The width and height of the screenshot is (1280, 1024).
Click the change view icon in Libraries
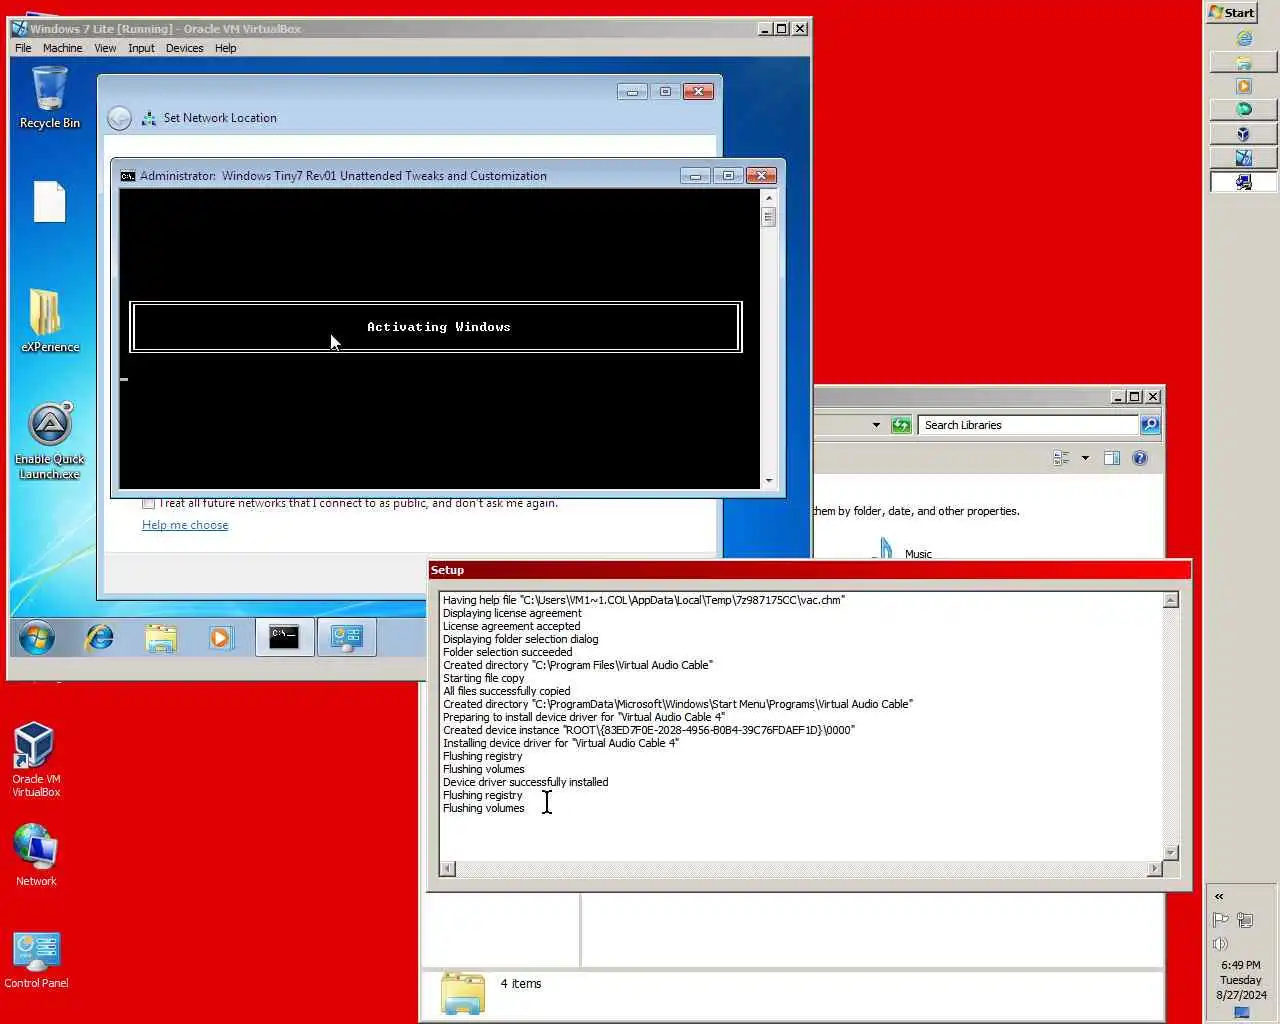pyautogui.click(x=1061, y=458)
